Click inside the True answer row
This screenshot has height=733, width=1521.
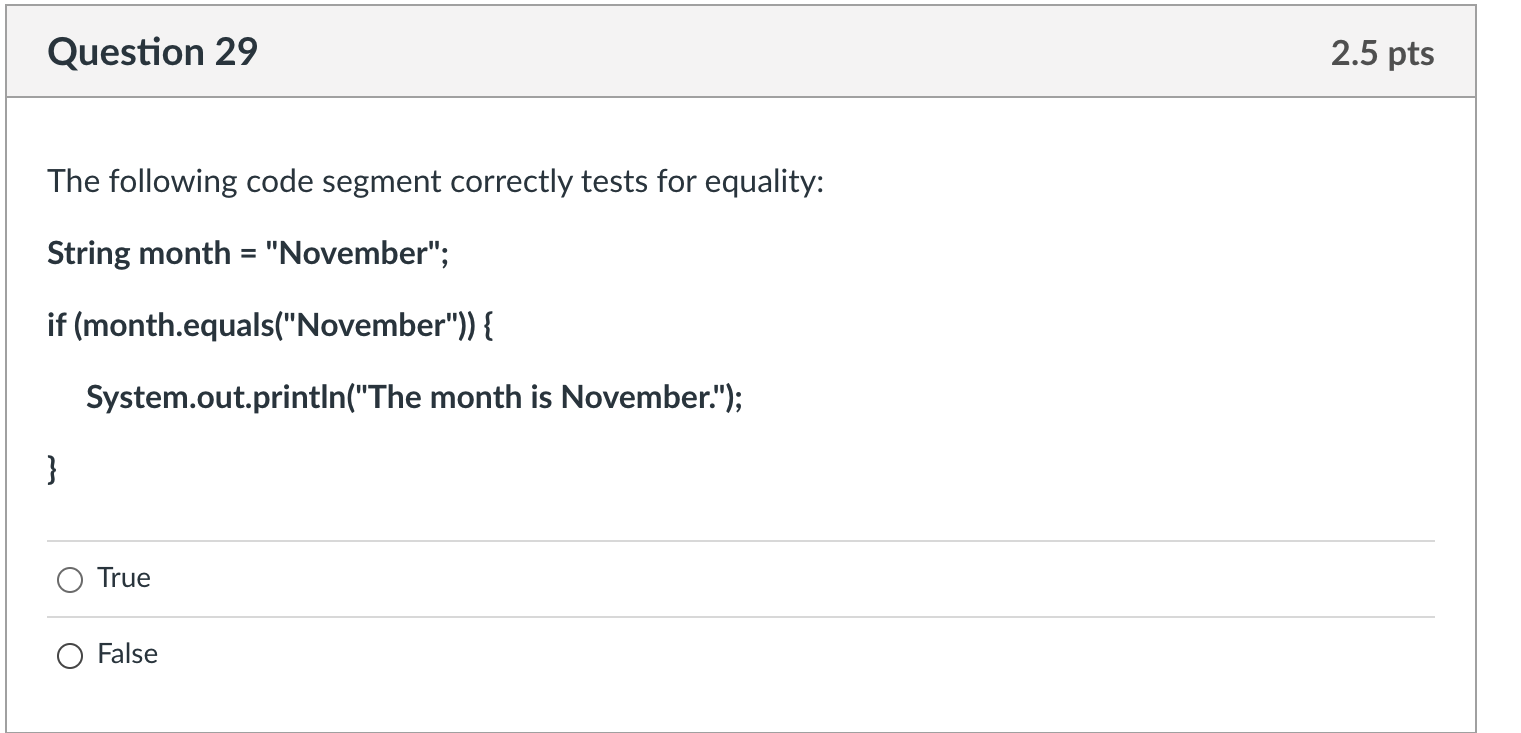(x=400, y=578)
